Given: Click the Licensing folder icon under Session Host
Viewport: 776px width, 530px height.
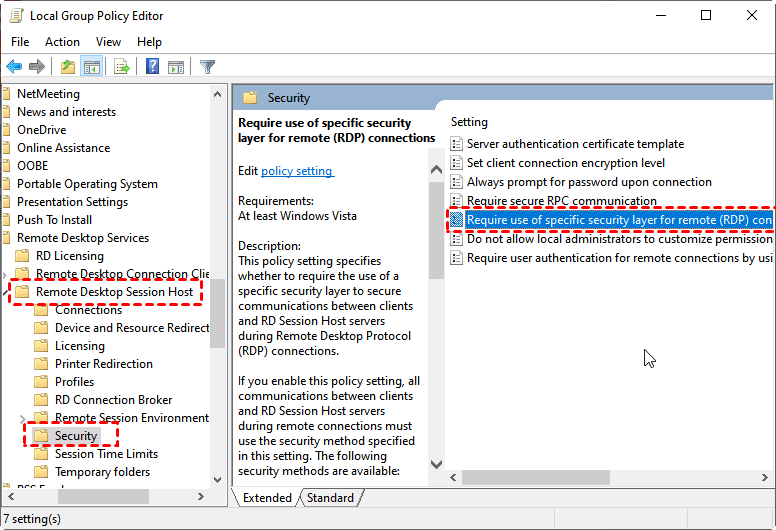Looking at the screenshot, I should 41,345.
